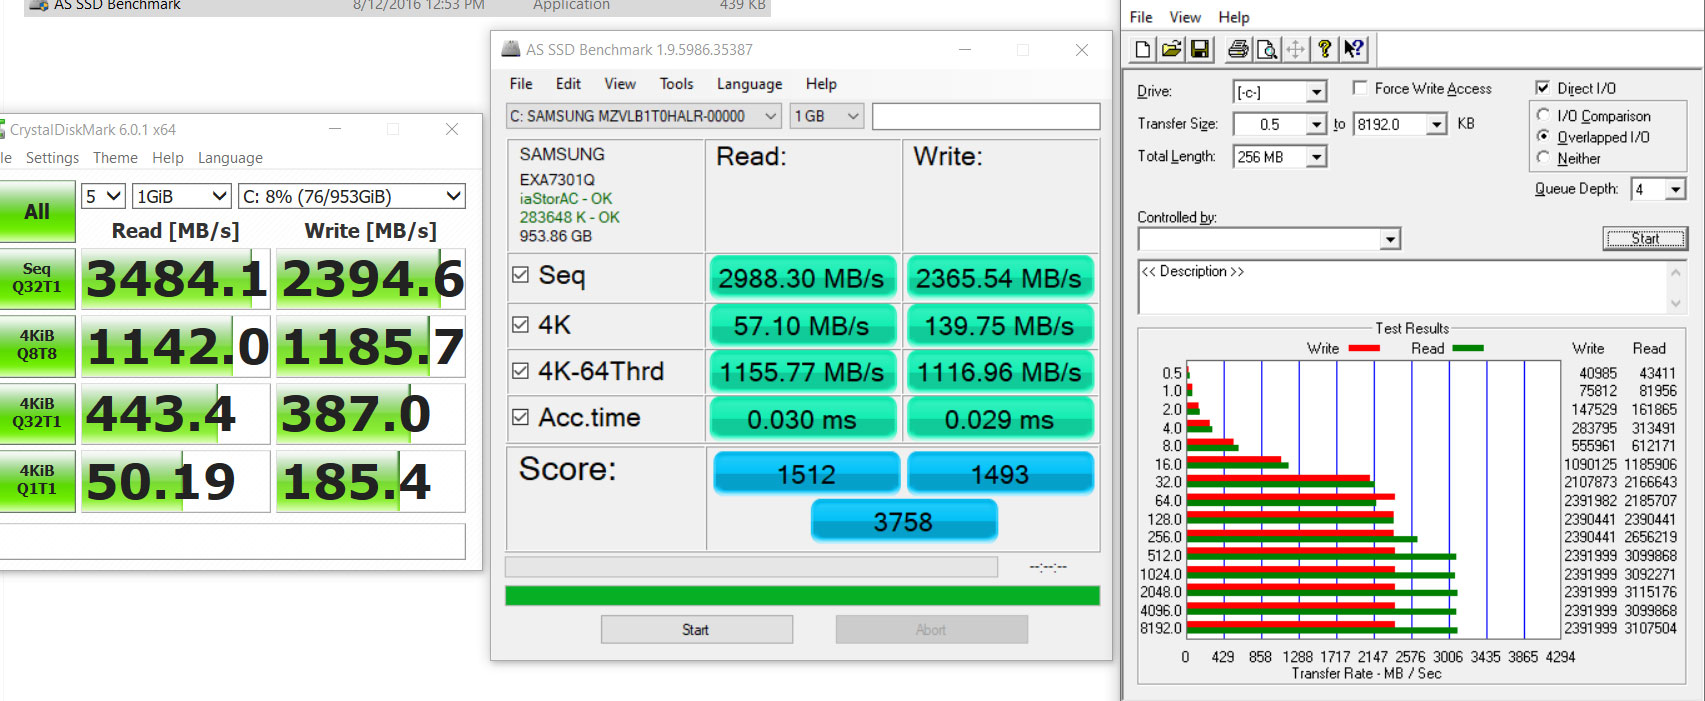Click the green progress bar in AS SSD
Screen dimensions: 1705x701
pos(802,596)
